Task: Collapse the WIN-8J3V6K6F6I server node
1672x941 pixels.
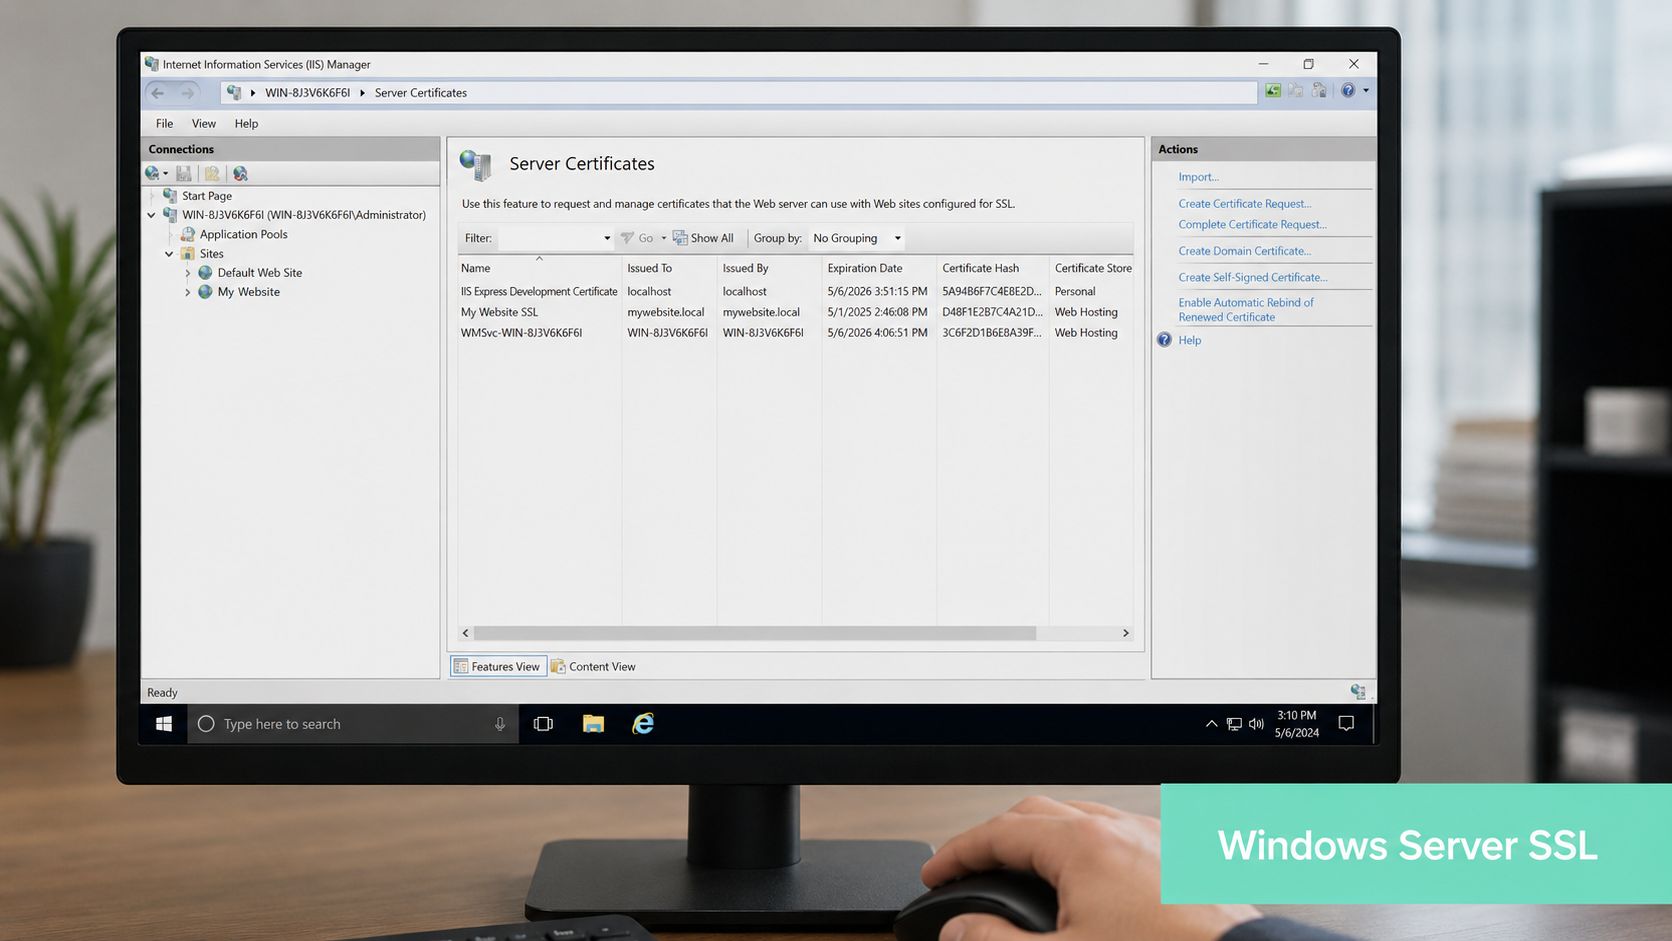Action: pyautogui.click(x=151, y=215)
